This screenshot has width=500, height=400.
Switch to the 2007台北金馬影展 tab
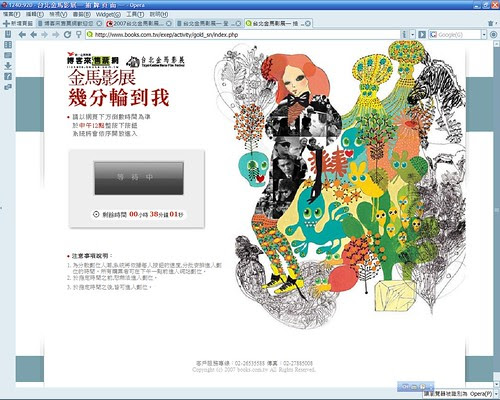tap(139, 23)
